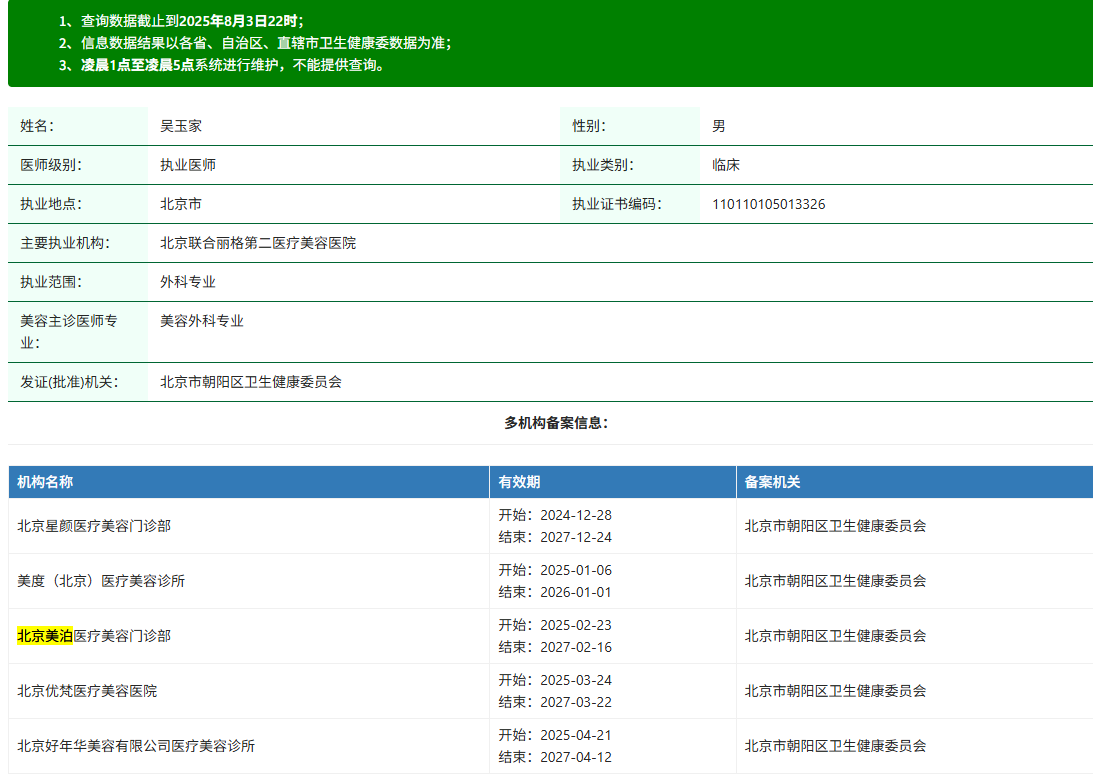Click the 机构名称 column header
This screenshot has height=781, width=1093.
pyautogui.click(x=45, y=482)
